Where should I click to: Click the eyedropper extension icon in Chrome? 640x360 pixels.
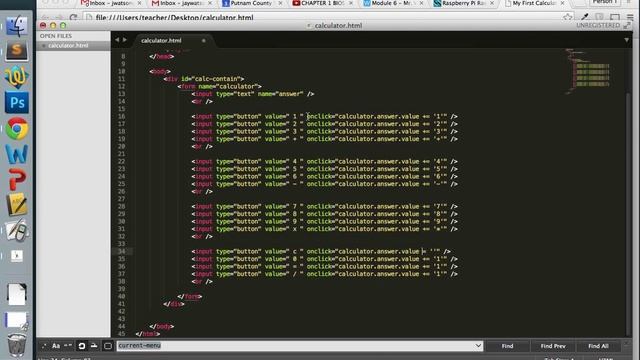click(584, 17)
